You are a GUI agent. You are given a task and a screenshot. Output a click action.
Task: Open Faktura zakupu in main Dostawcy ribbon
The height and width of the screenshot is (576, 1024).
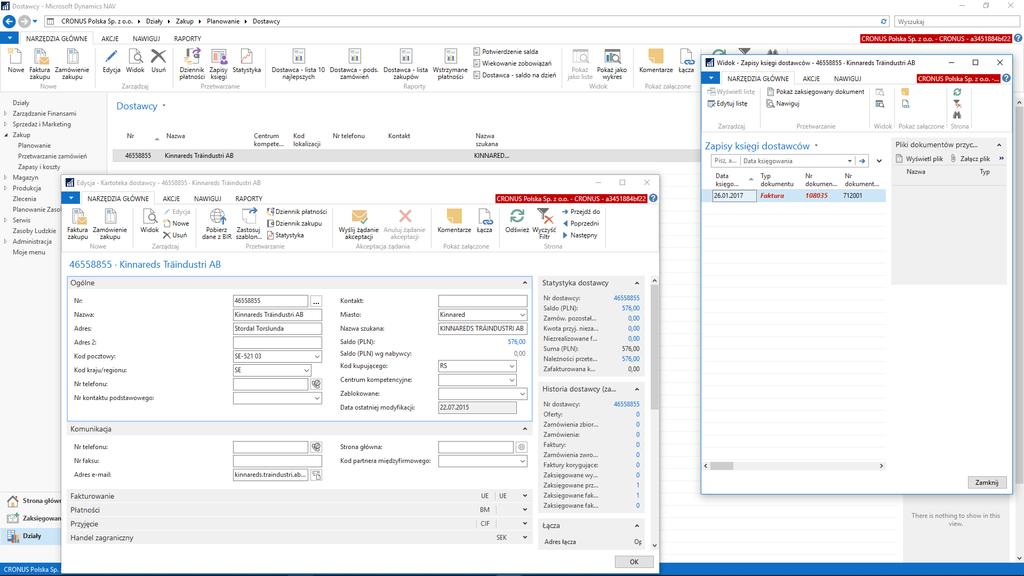coord(39,65)
